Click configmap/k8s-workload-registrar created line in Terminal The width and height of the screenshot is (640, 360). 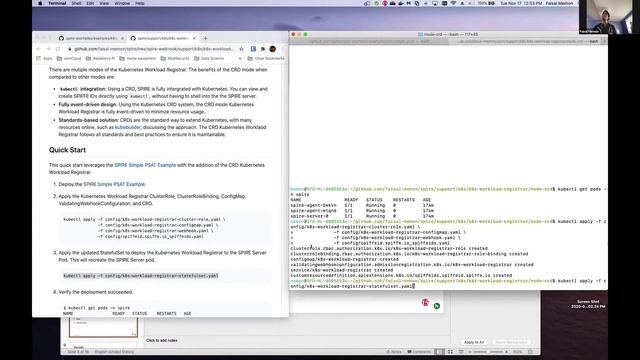click(x=344, y=259)
